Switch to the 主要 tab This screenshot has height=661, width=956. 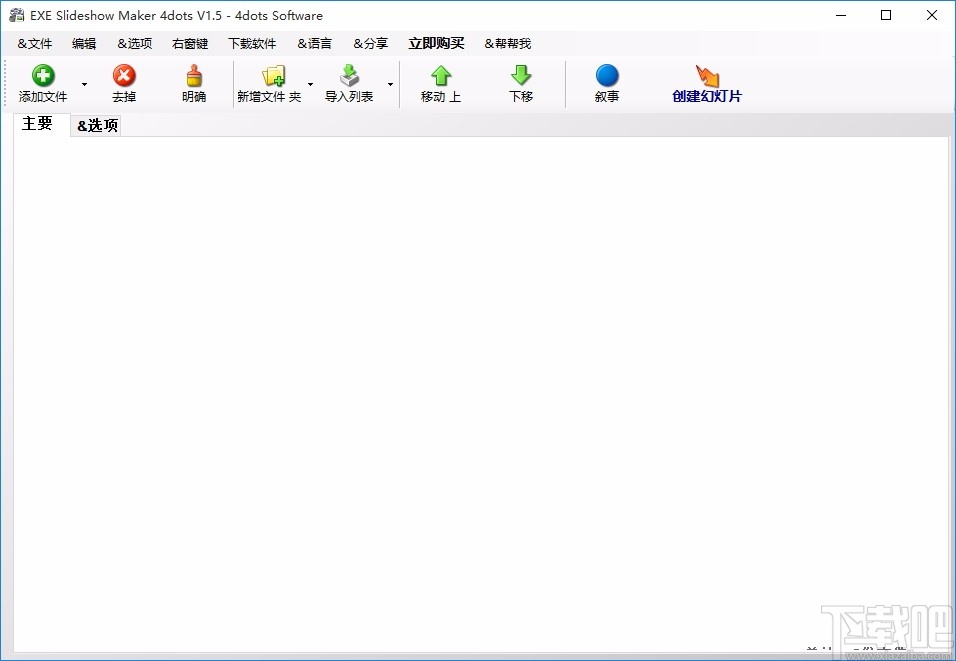pos(38,124)
